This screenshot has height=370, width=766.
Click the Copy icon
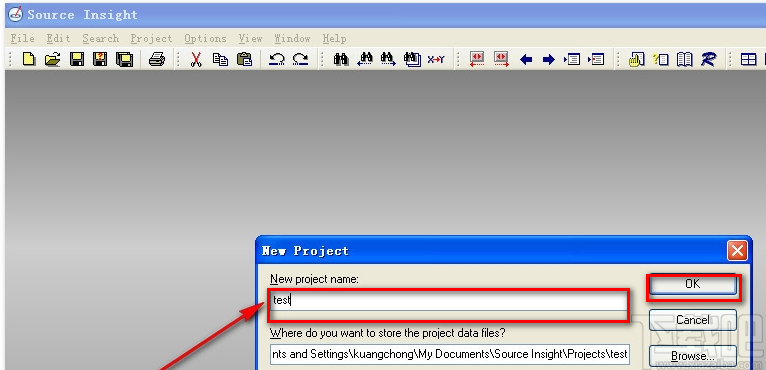tap(220, 60)
